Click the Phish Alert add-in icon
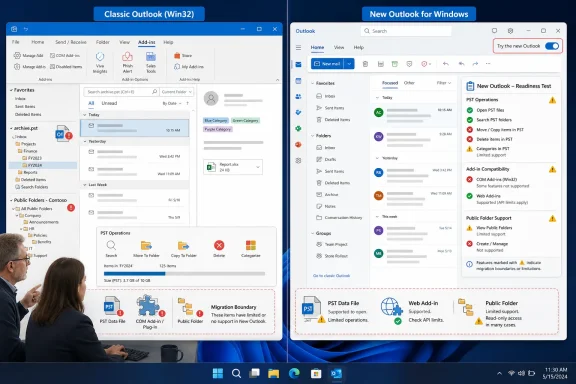The image size is (576, 384). [x=127, y=62]
